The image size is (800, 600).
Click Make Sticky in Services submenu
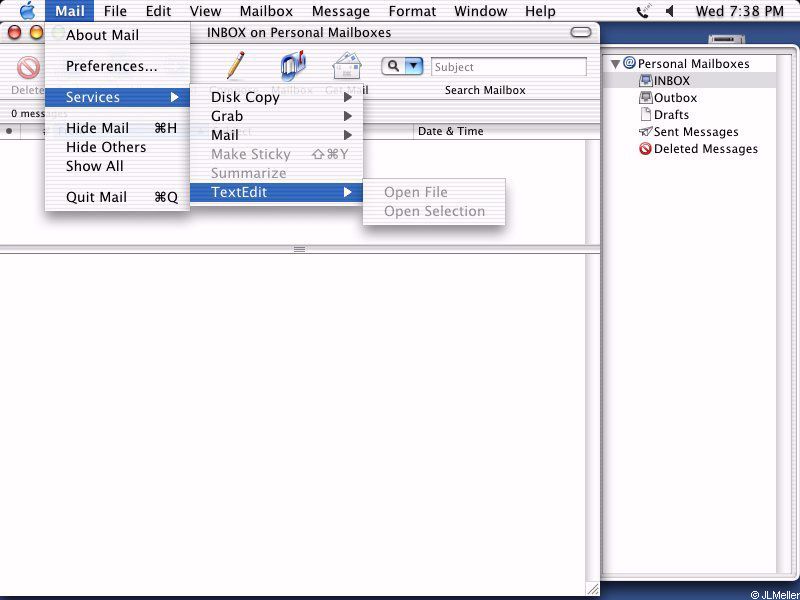point(277,154)
